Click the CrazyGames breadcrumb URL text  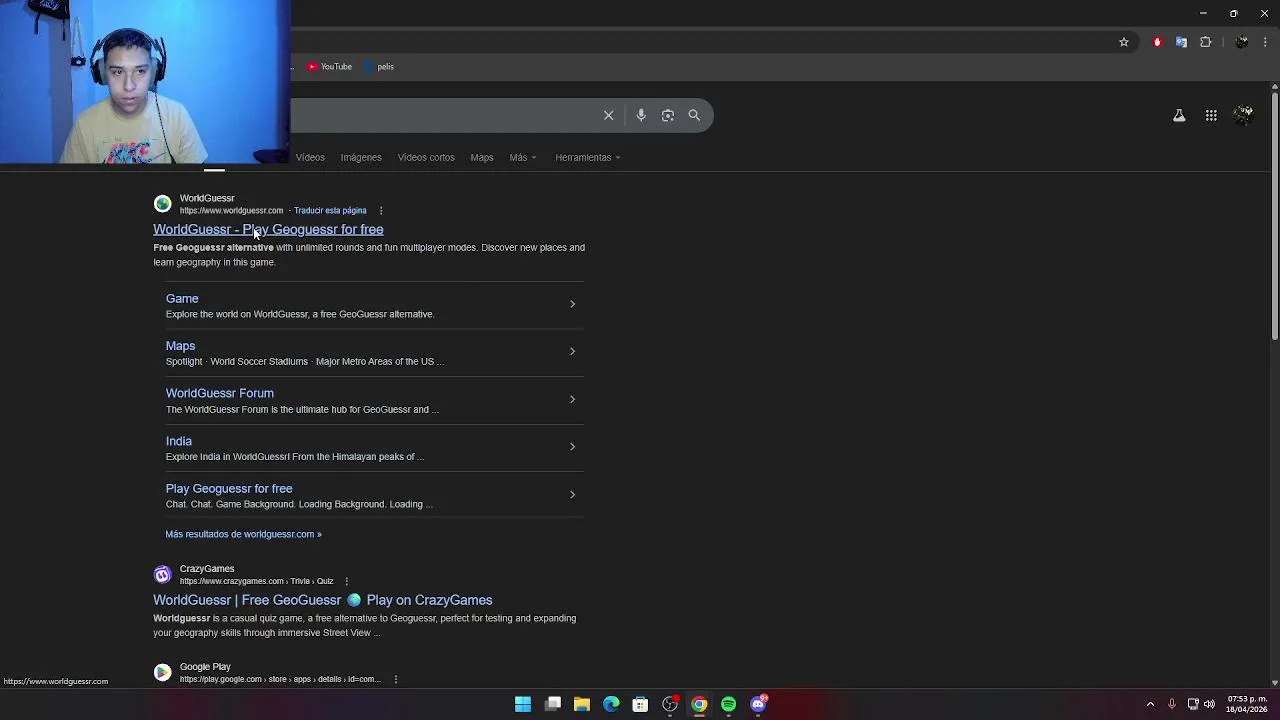pyautogui.click(x=257, y=581)
